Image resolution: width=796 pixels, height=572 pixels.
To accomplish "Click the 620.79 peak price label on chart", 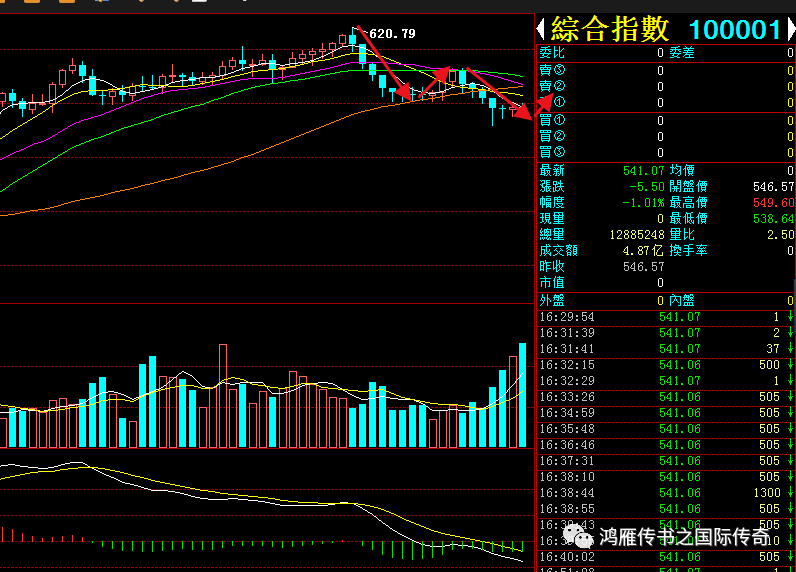I will coord(392,34).
